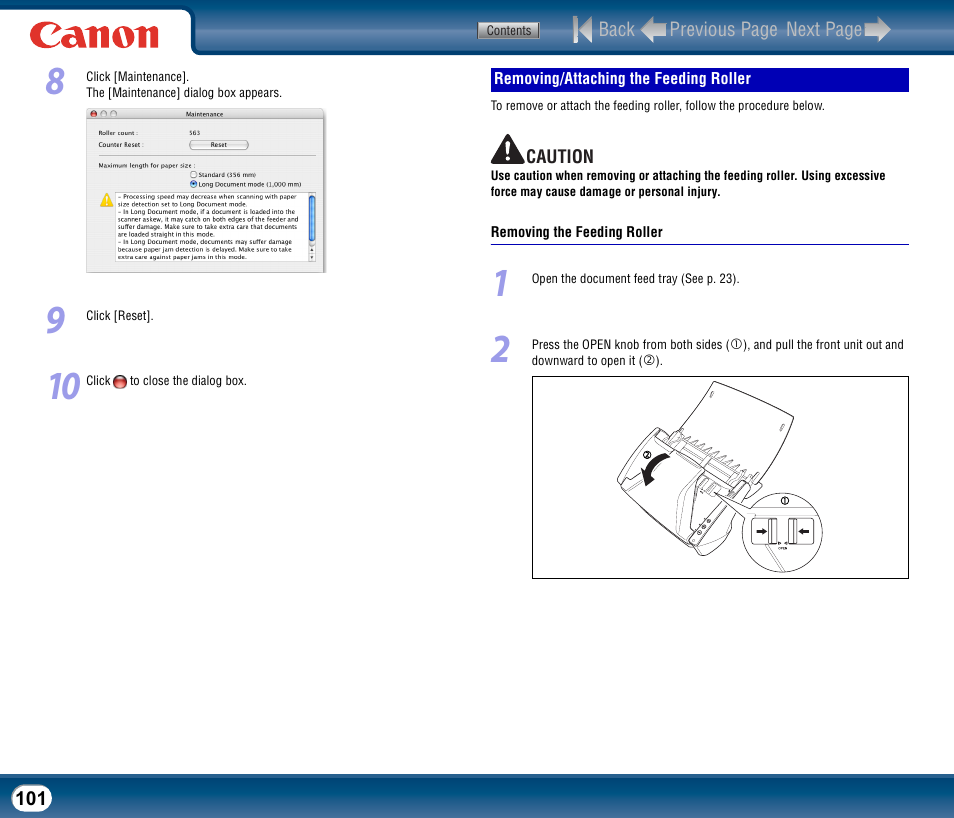
Task: Click the page number 101 badge
Action: (x=31, y=798)
